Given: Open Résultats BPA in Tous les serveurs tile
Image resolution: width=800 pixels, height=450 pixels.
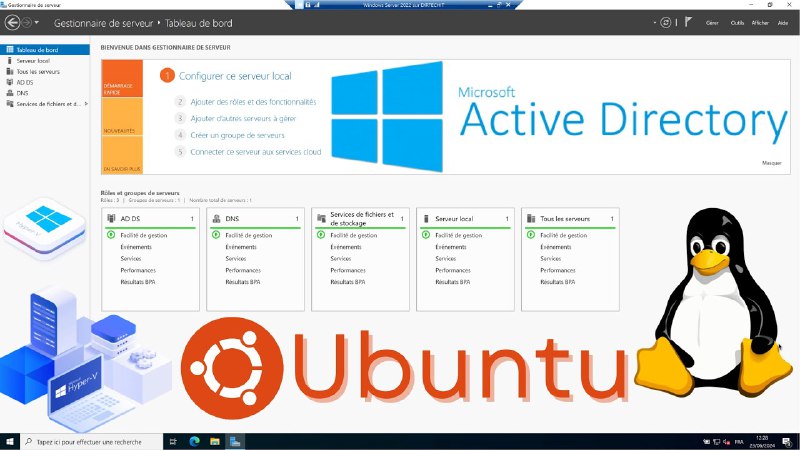Looking at the screenshot, I should pos(558,282).
